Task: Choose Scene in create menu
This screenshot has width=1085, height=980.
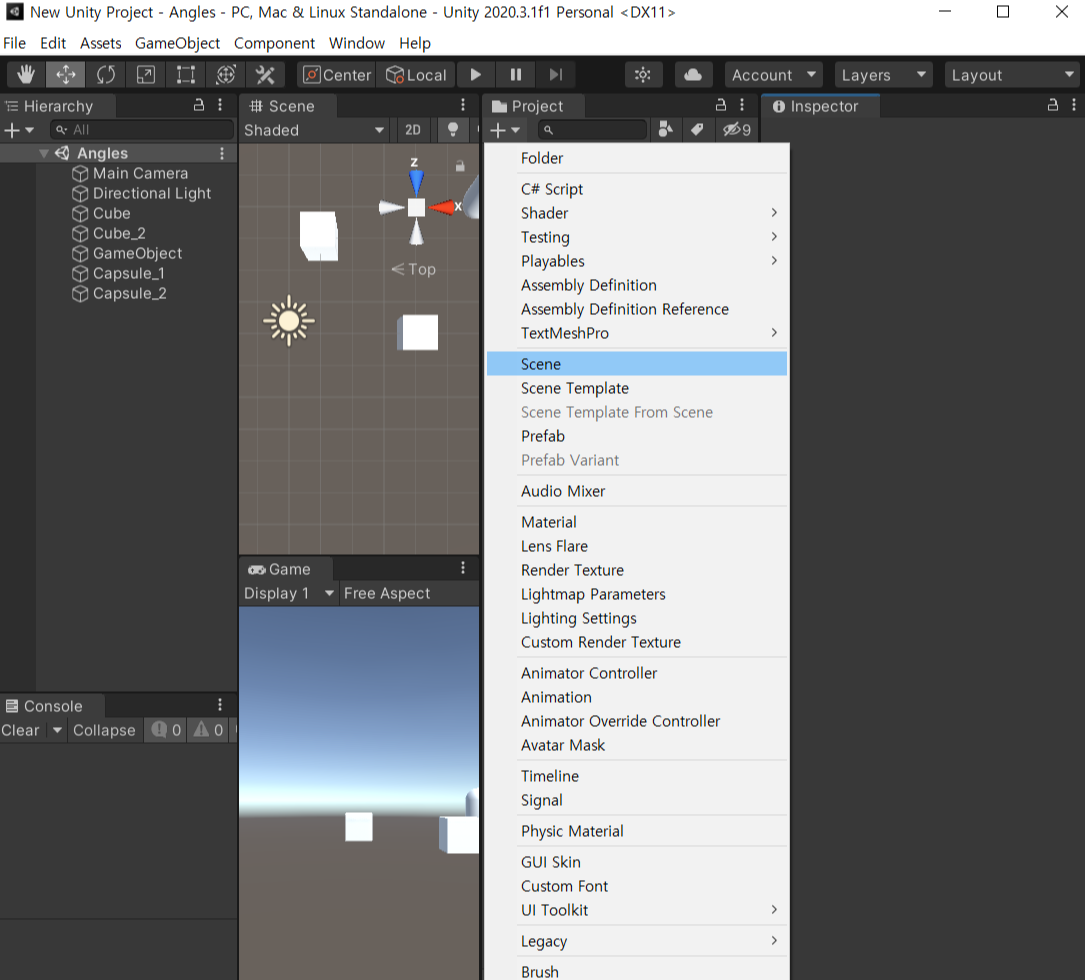Action: tap(637, 364)
